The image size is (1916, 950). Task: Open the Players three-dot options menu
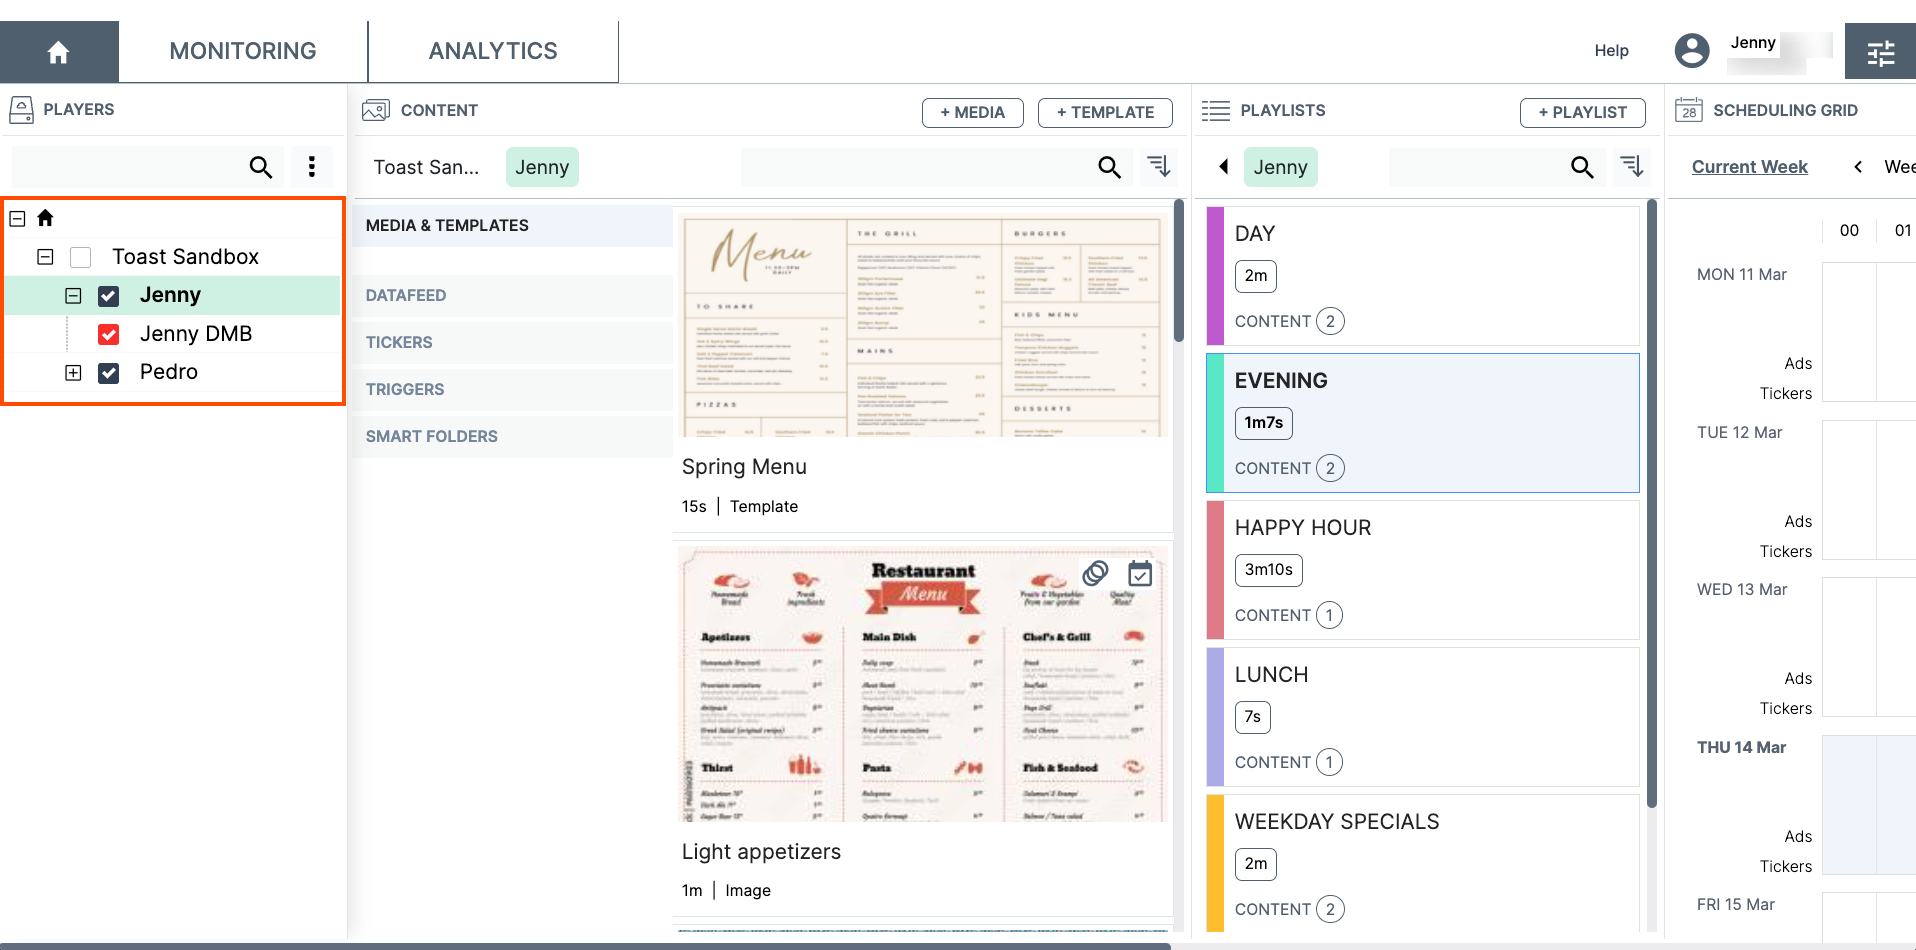312,167
